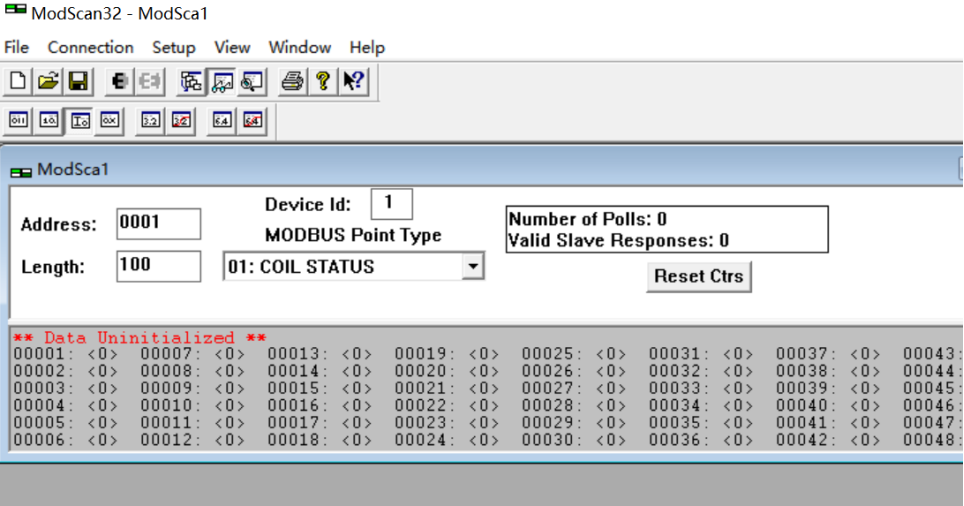The height and width of the screenshot is (506, 964).
Task: Select the integer display format icon
Action: click(80, 121)
